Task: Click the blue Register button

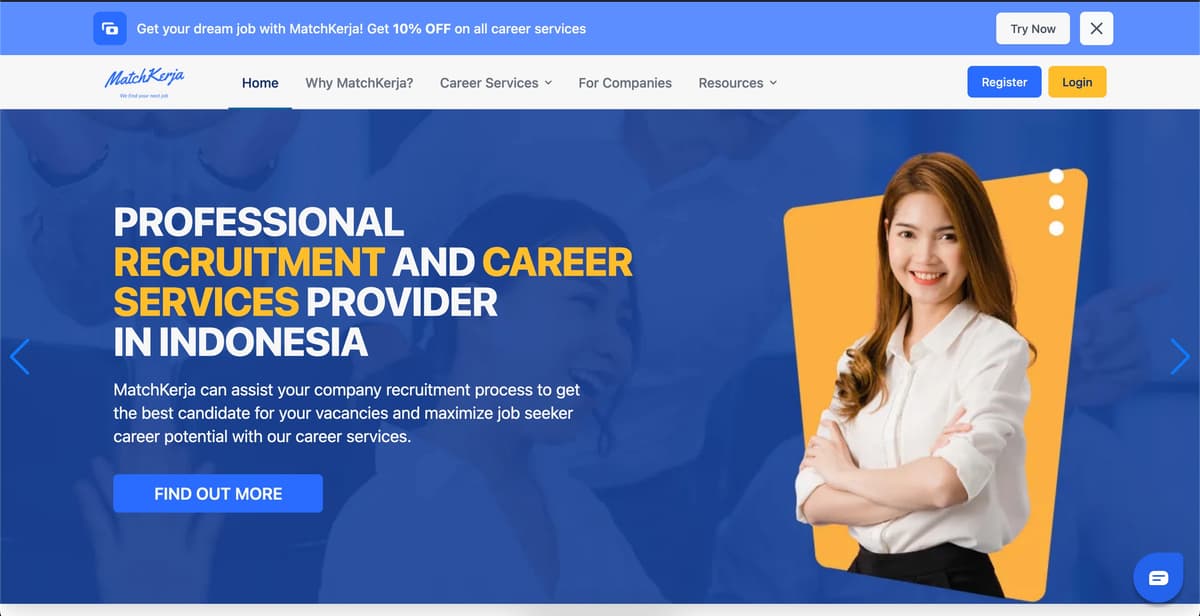Action: [x=1004, y=82]
